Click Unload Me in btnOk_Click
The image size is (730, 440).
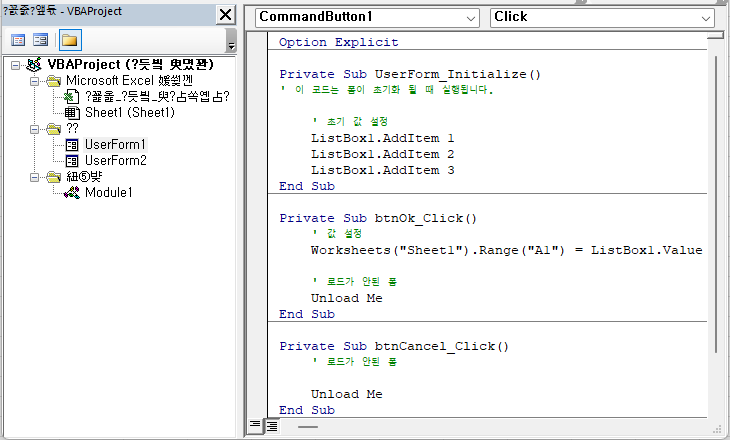(346, 298)
